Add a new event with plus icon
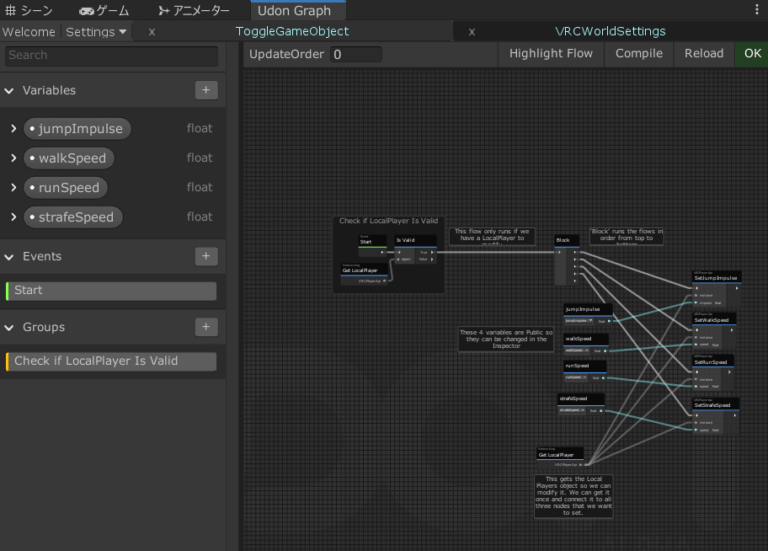This screenshot has width=768, height=551. pyautogui.click(x=206, y=256)
